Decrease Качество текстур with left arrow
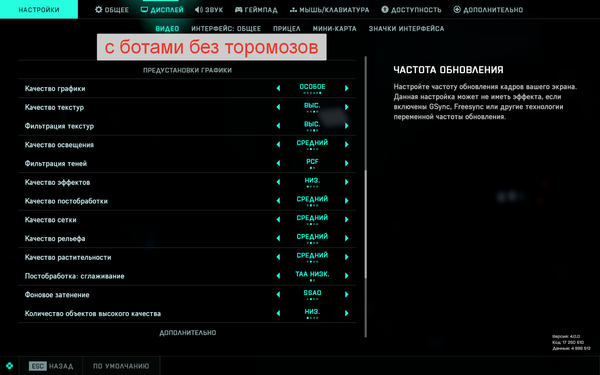This screenshot has height=375, width=600. [x=278, y=107]
